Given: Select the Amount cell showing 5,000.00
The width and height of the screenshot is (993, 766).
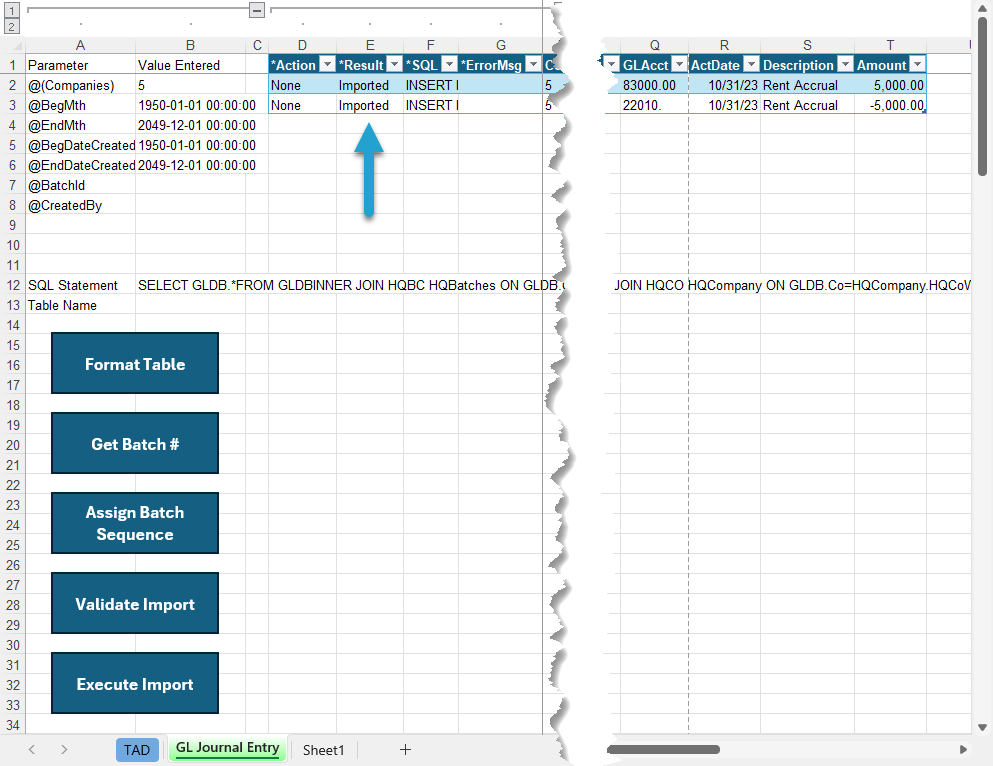Looking at the screenshot, I should coord(890,85).
